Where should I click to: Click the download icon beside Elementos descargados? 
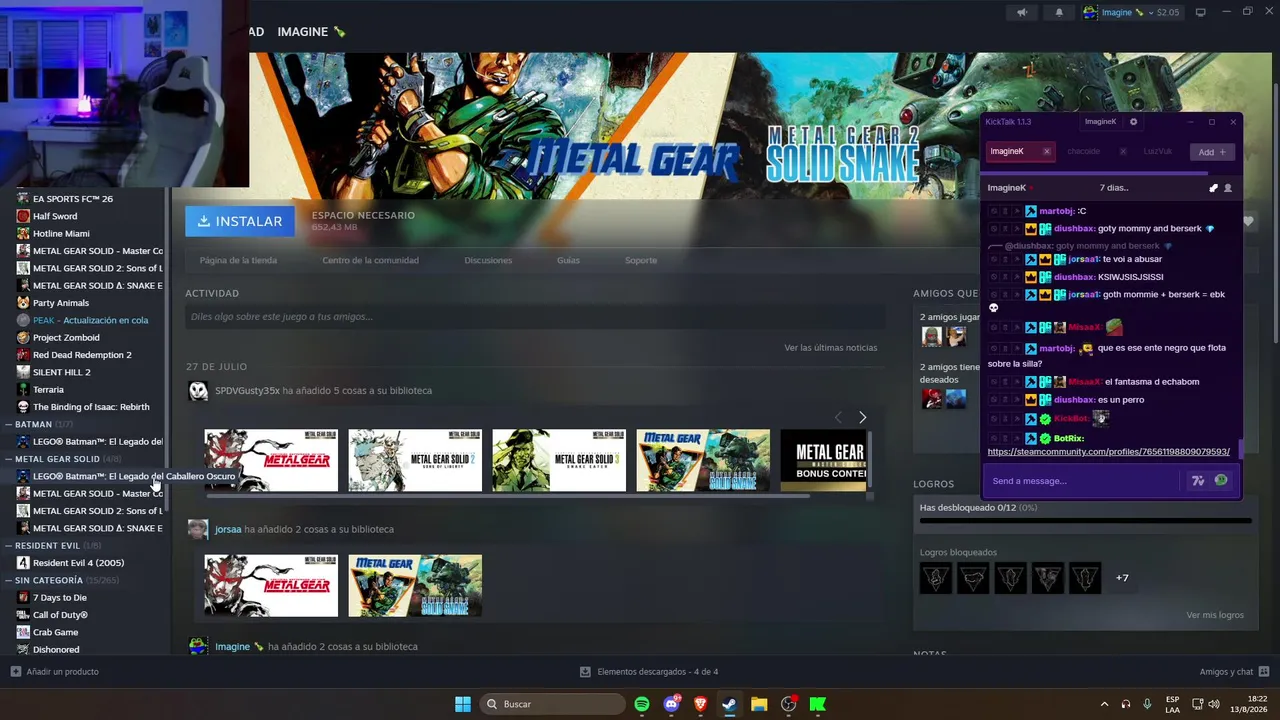click(x=586, y=672)
